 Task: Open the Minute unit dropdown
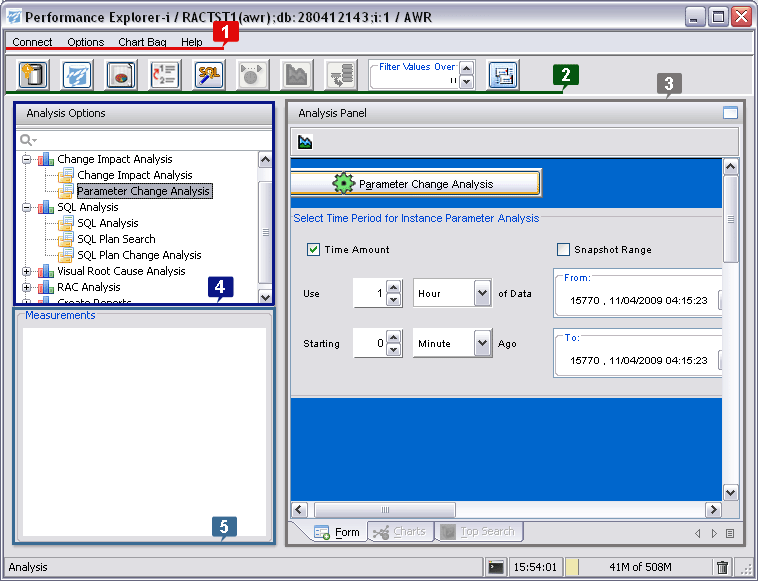[482, 343]
